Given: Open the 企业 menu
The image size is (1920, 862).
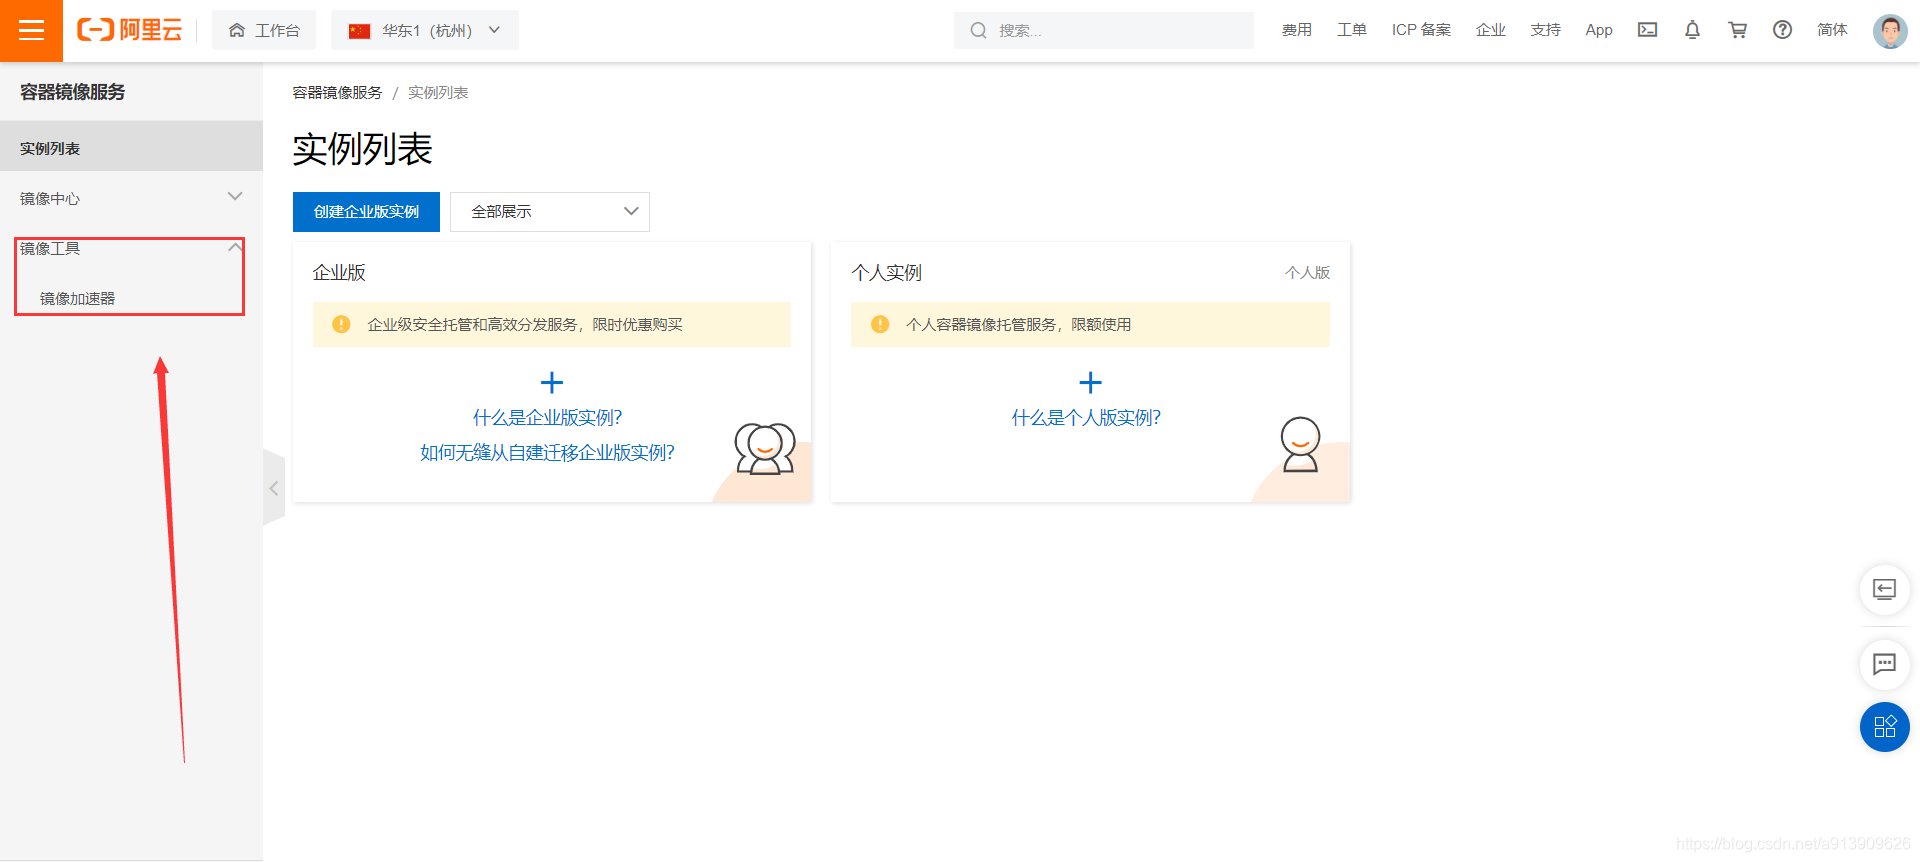Looking at the screenshot, I should [1491, 30].
